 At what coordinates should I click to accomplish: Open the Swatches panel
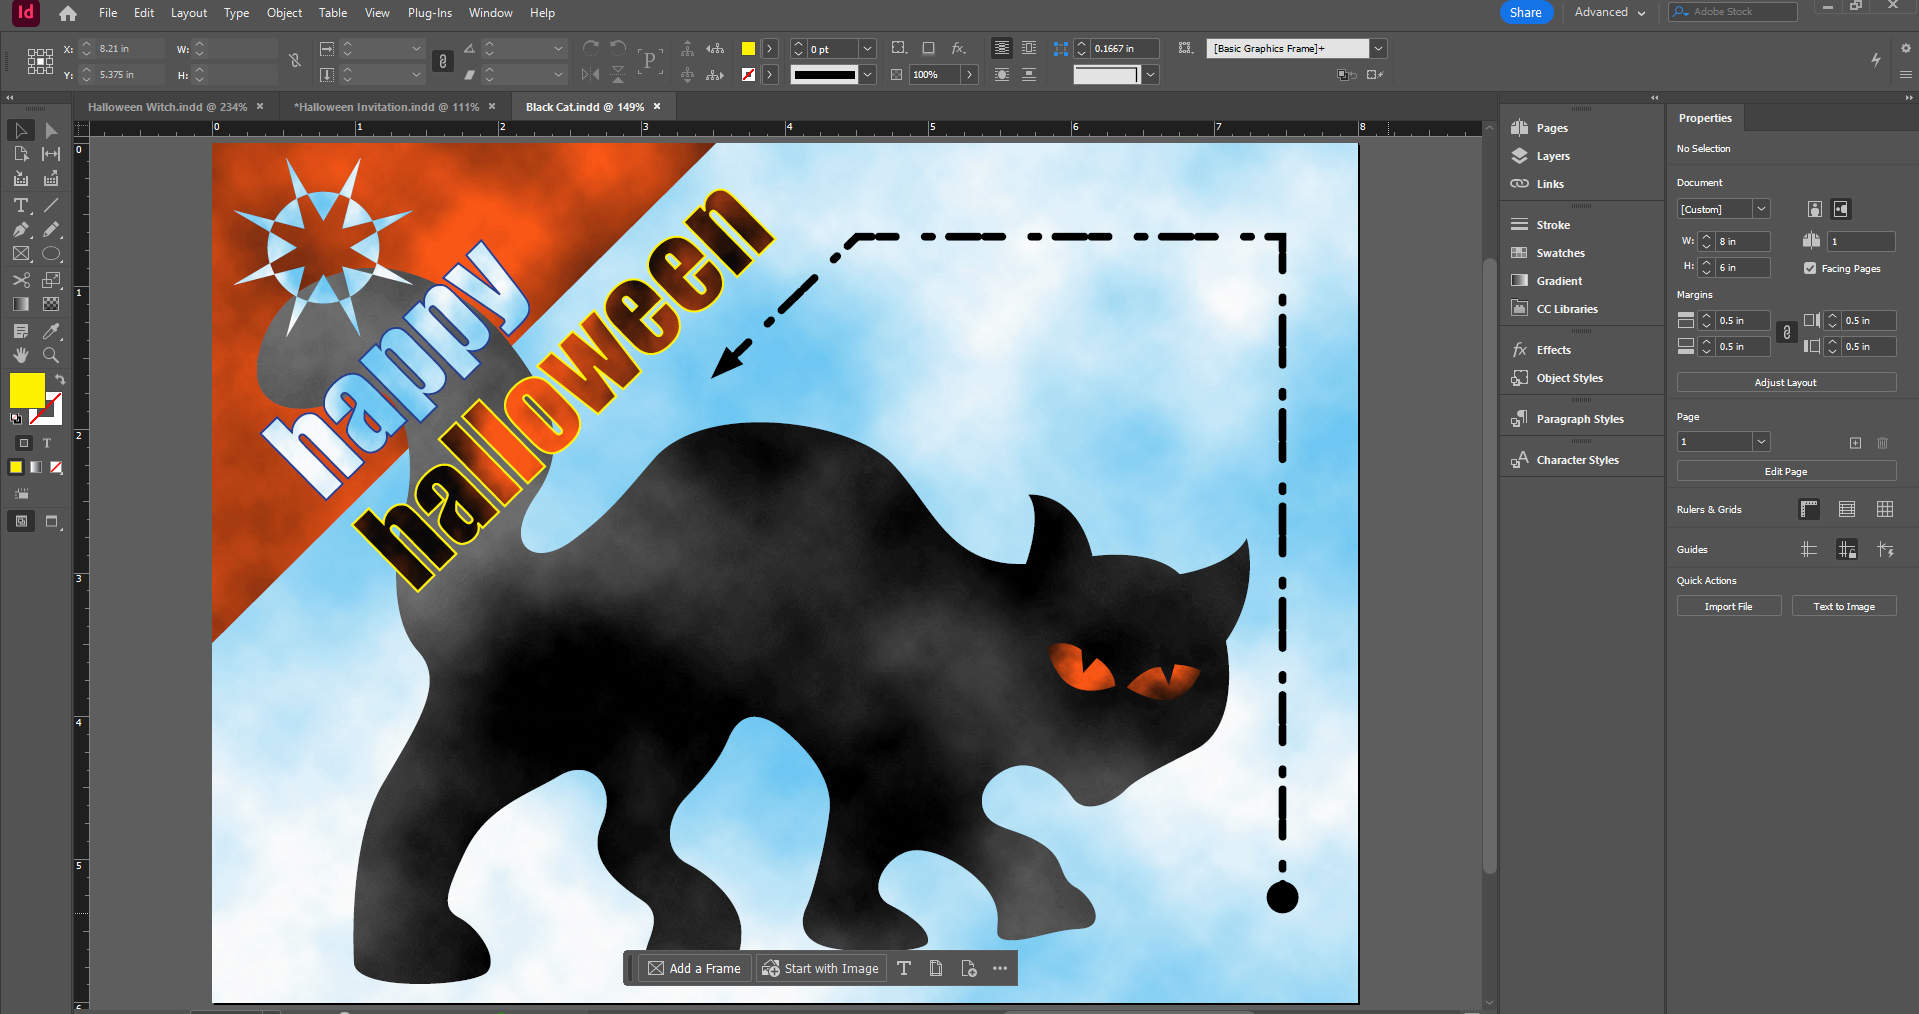point(1560,253)
